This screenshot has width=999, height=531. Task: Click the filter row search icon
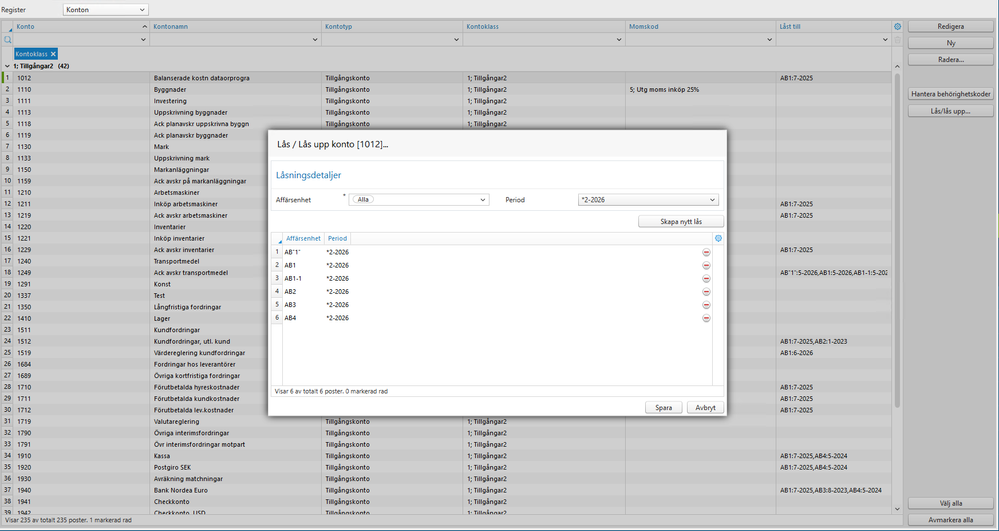(8, 40)
